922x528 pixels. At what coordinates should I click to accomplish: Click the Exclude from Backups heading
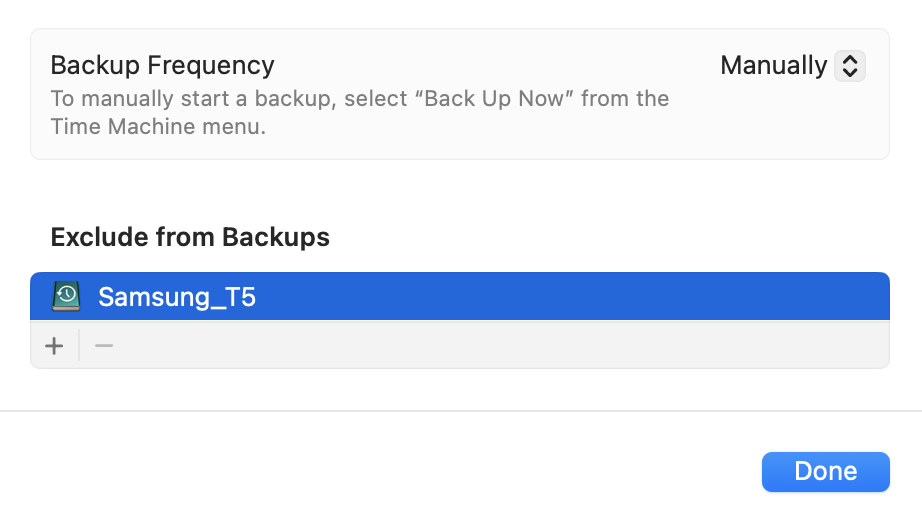coord(190,237)
